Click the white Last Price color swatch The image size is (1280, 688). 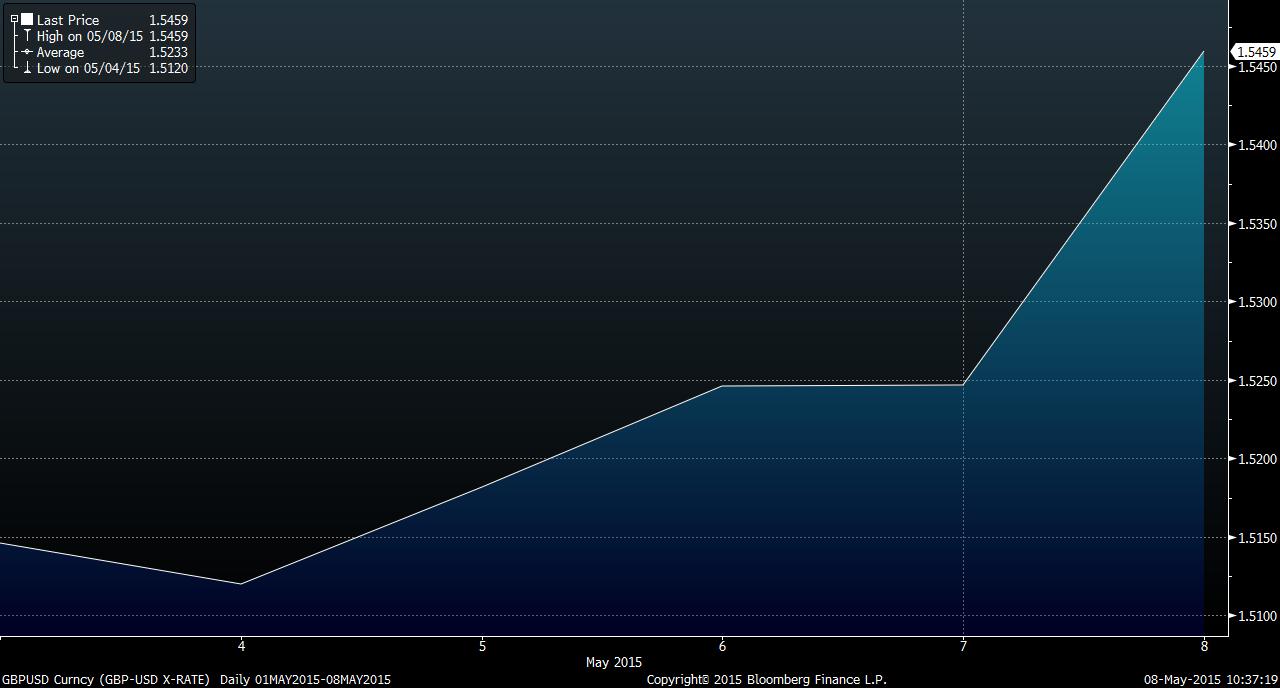pyautogui.click(x=27, y=19)
